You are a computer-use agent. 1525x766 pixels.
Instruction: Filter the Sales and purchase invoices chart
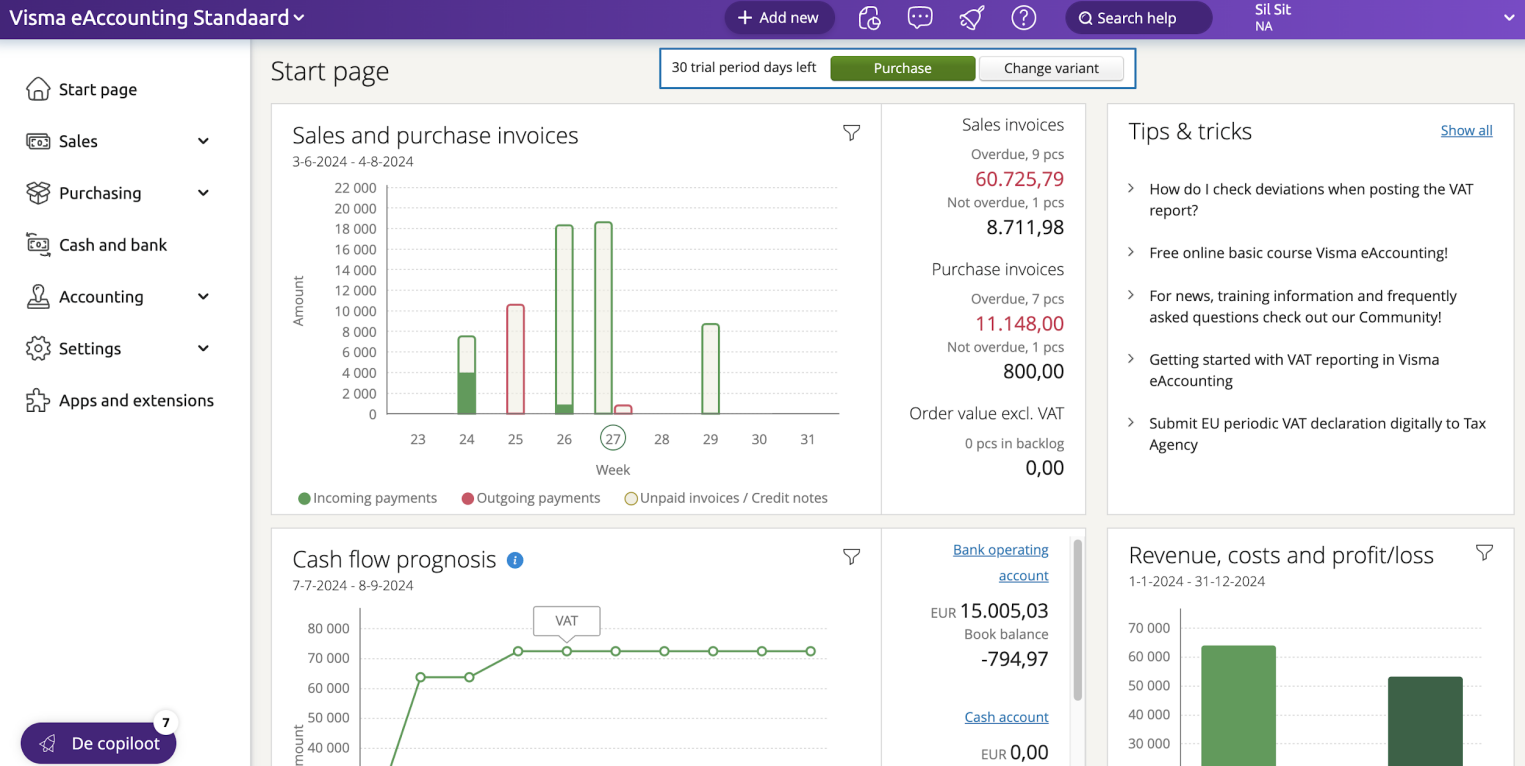tap(851, 133)
